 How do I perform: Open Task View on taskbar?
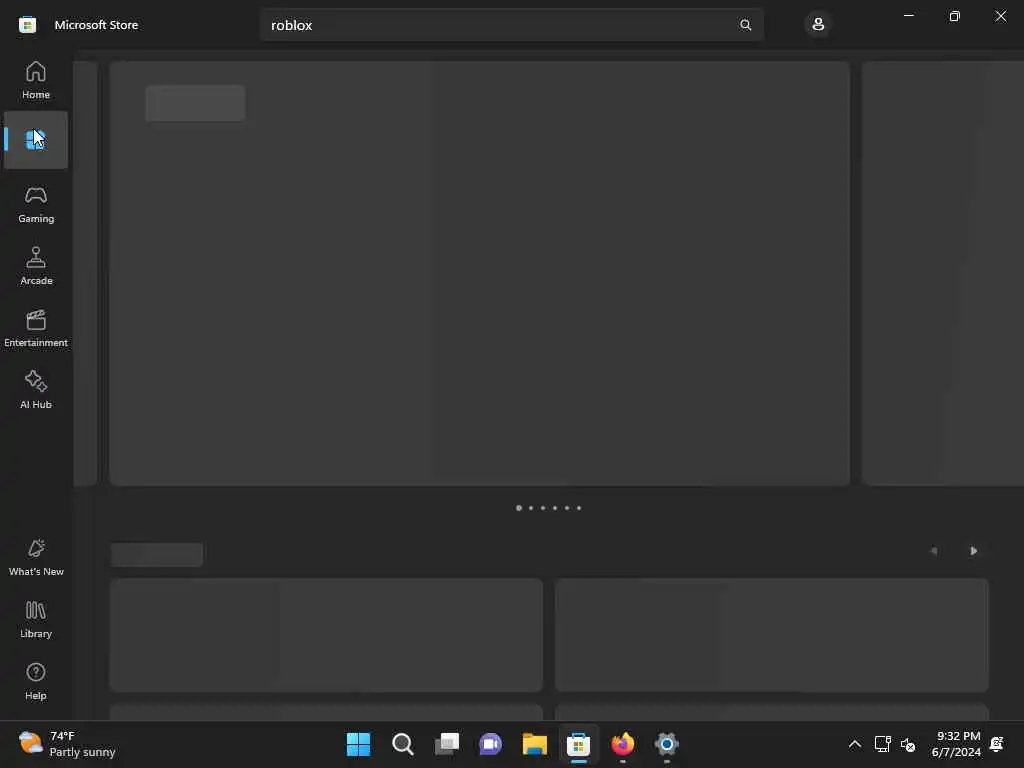point(447,744)
